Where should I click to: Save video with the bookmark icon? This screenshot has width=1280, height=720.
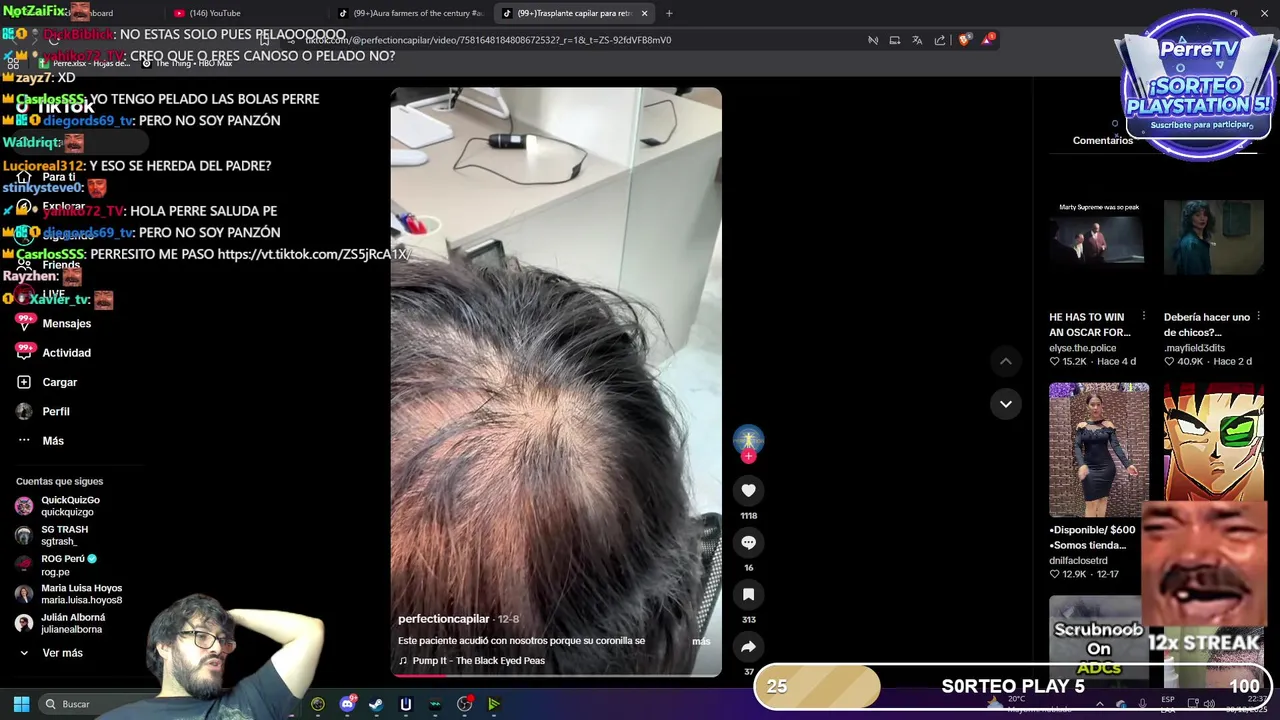pos(748,594)
